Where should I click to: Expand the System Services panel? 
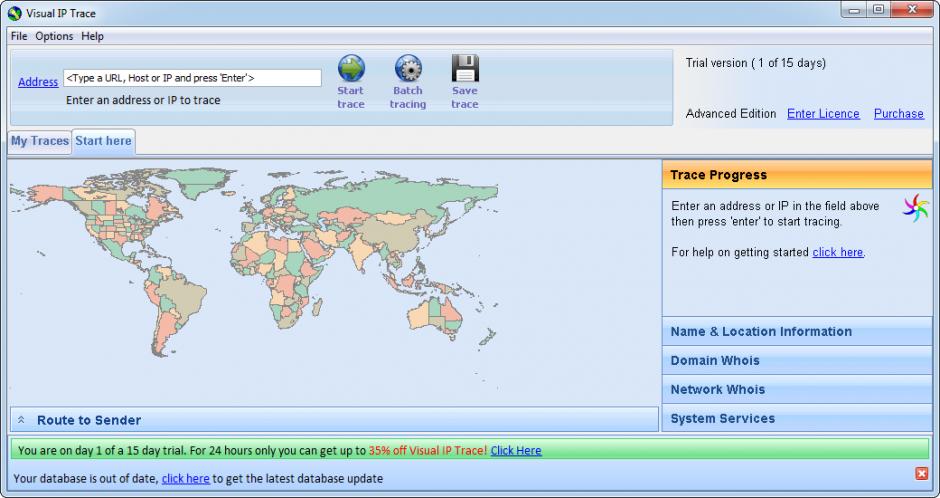tap(797, 418)
